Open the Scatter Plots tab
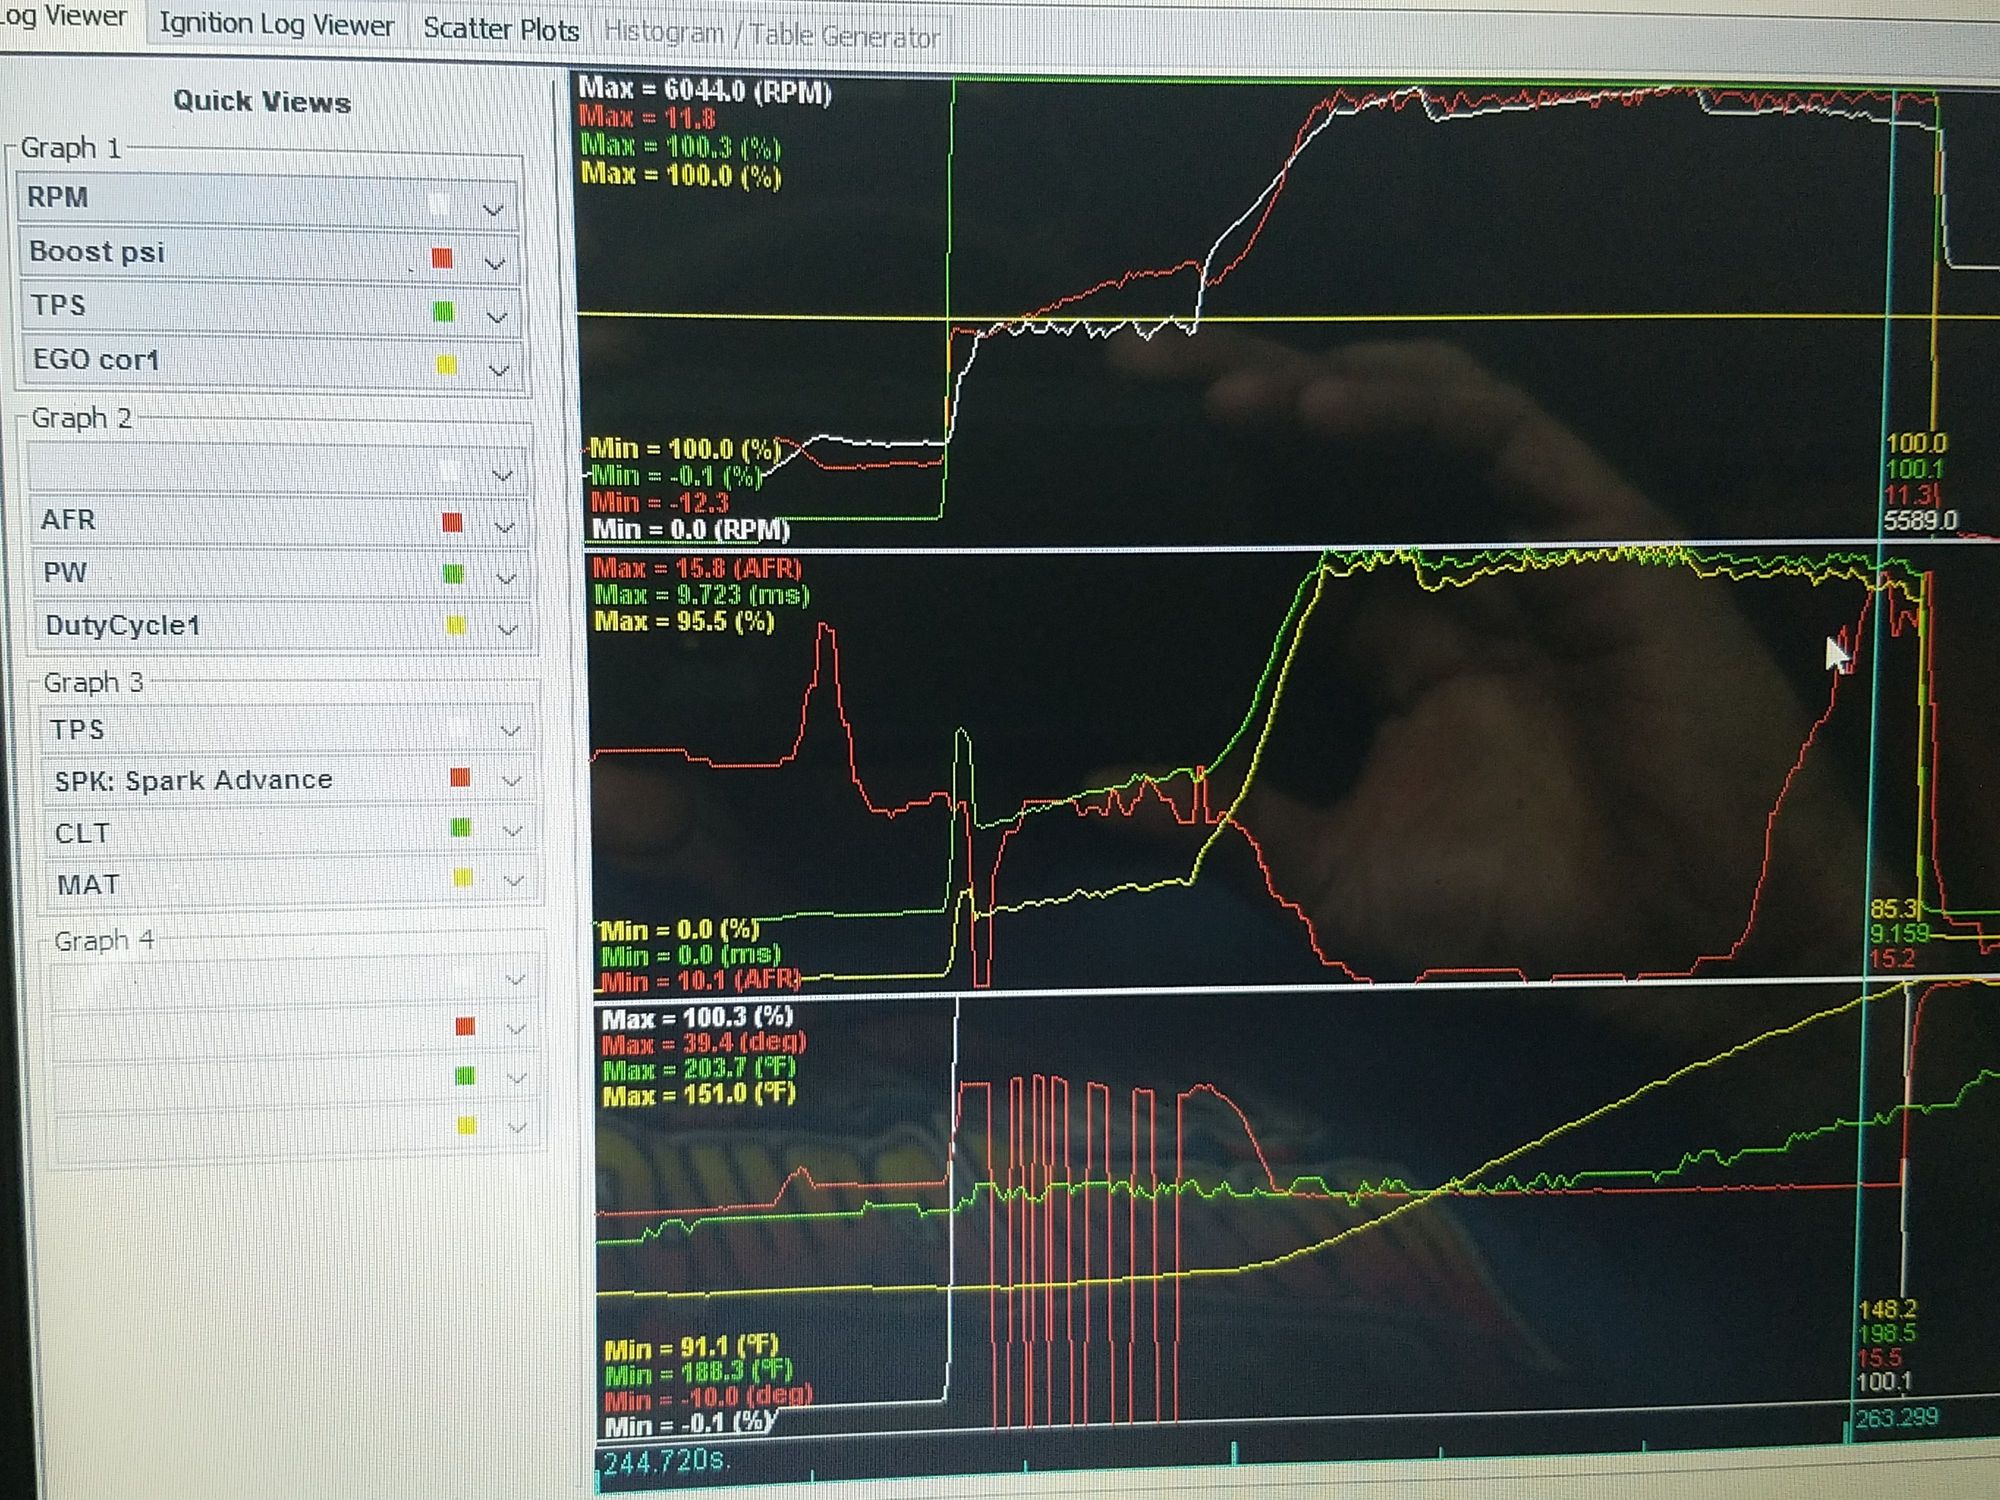 pos(501,30)
